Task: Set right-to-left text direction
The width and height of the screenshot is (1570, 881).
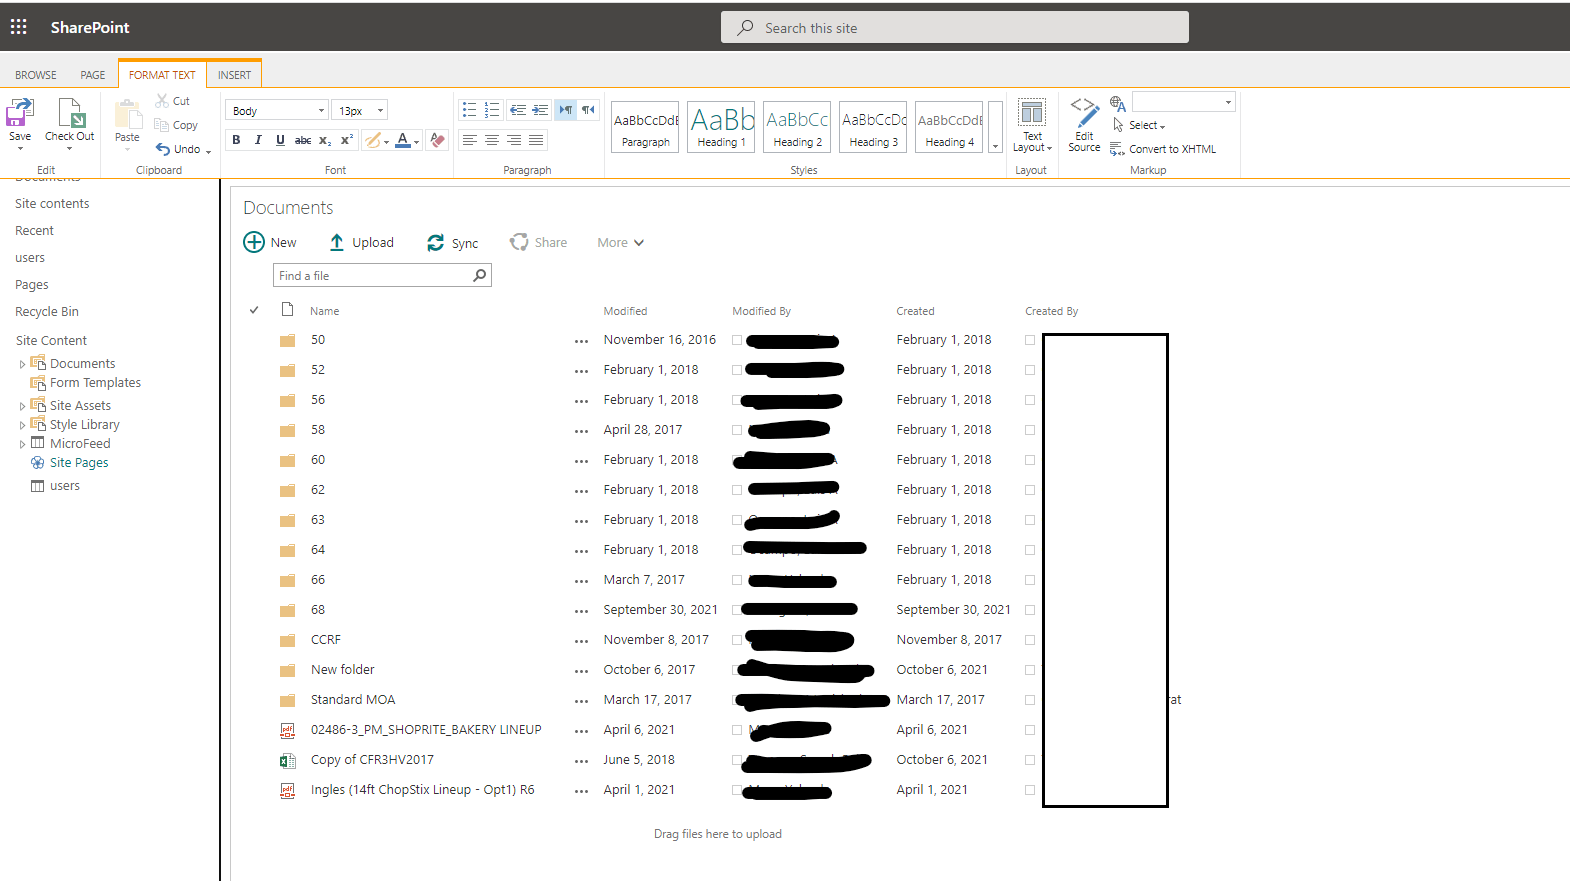Action: point(589,110)
